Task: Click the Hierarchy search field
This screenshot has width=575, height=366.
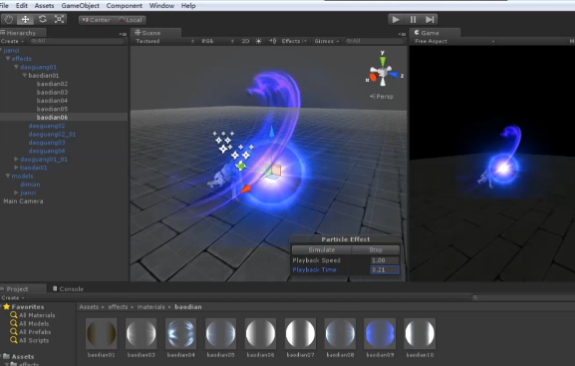Action: tap(77, 41)
